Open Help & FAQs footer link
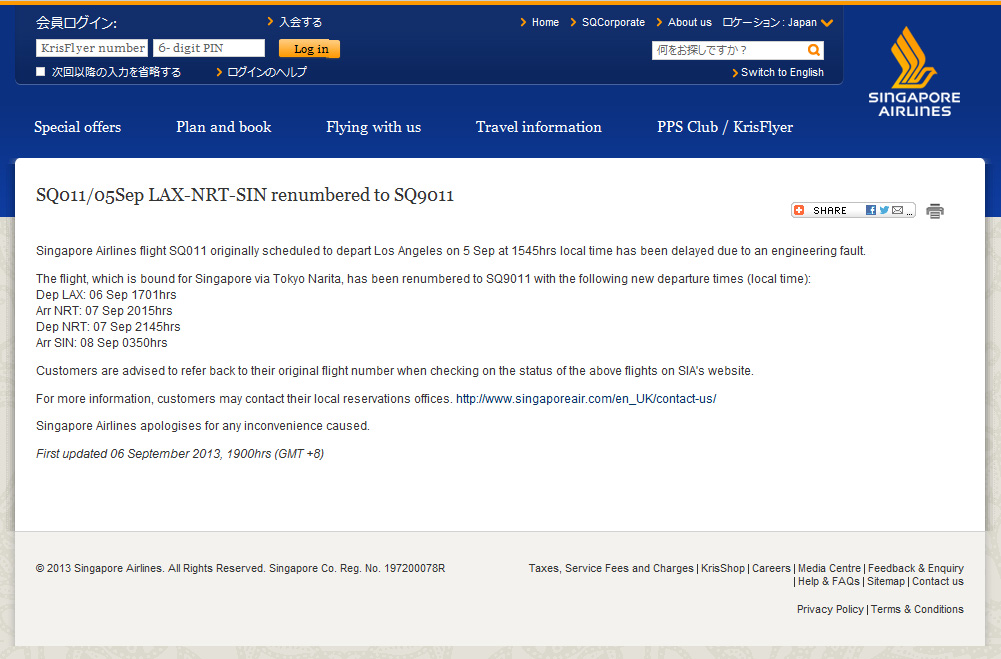The image size is (1001, 659). [x=829, y=581]
